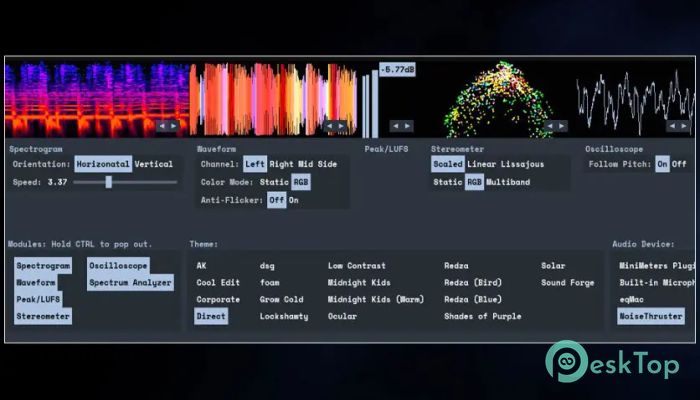
Task: Apply the Grow Cold theme
Action: (281, 300)
